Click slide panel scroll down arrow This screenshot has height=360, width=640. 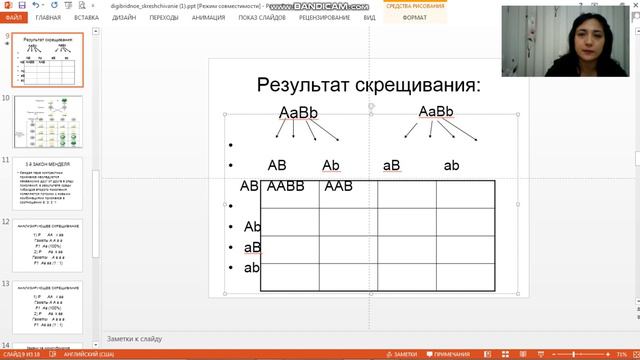[x=96, y=345]
